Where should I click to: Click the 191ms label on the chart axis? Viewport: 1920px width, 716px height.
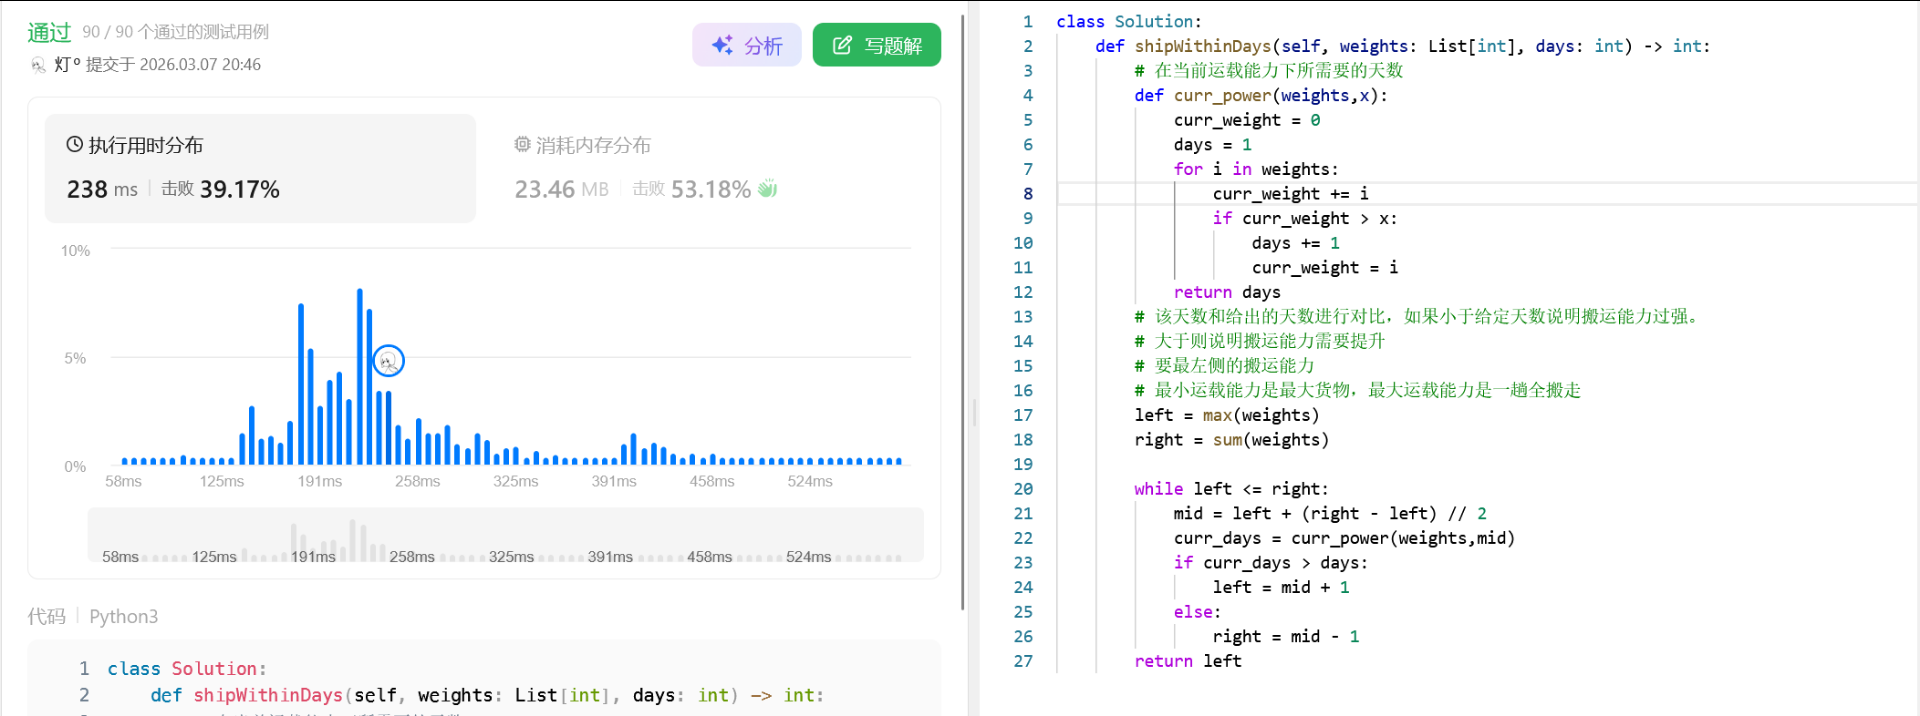[x=320, y=482]
